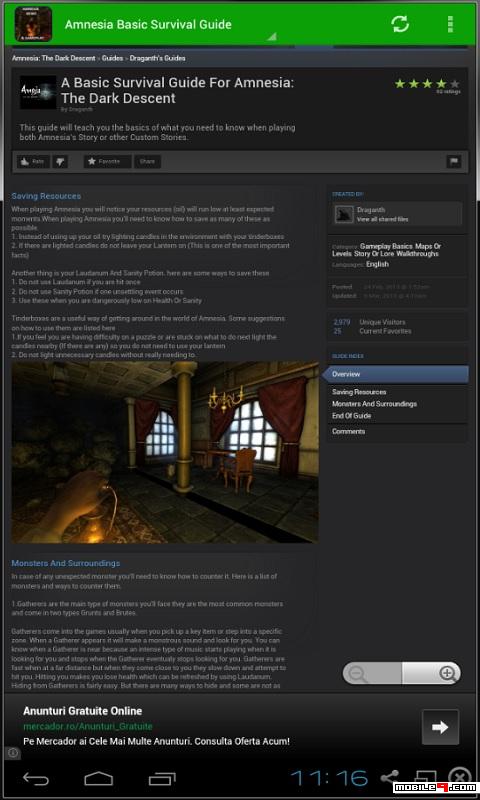This screenshot has height=800, width=480.
Task: Tap the share icon in system bar
Action: [x=390, y=778]
